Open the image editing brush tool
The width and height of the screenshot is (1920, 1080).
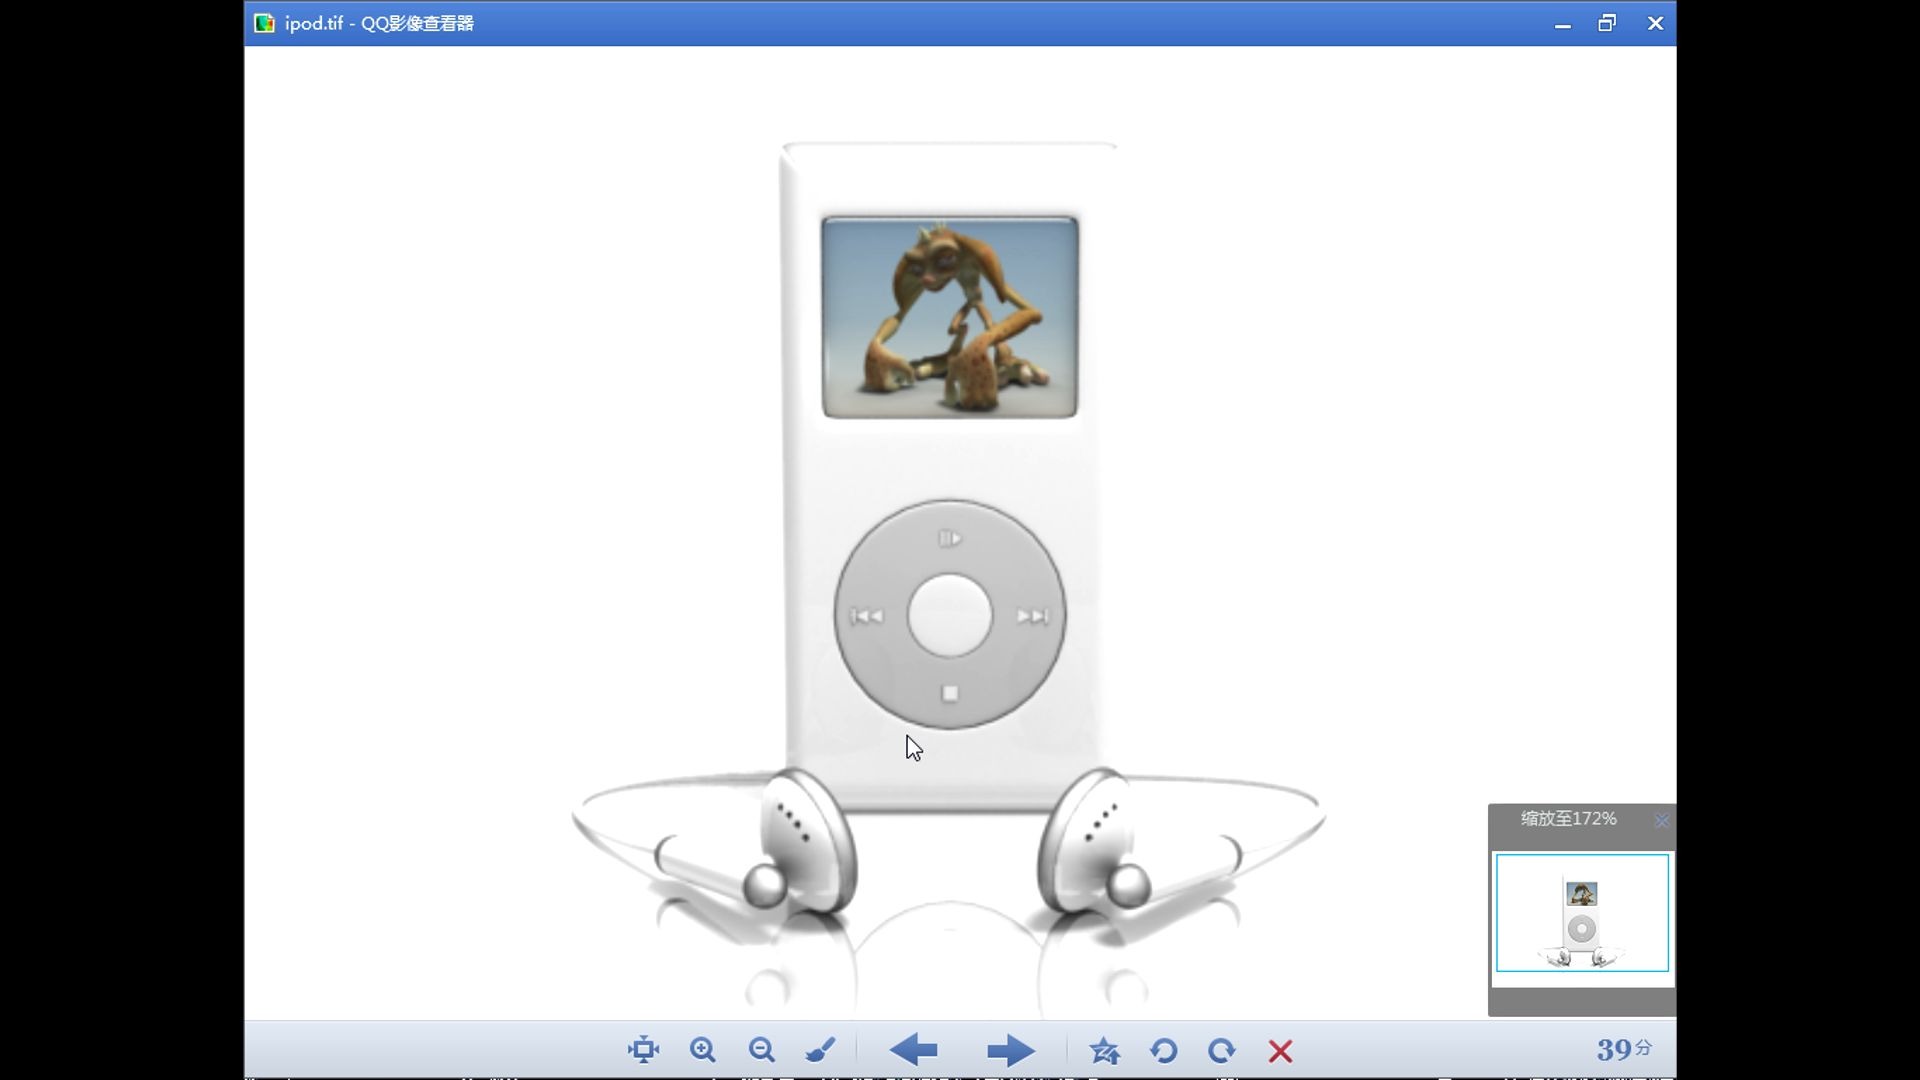click(820, 1051)
